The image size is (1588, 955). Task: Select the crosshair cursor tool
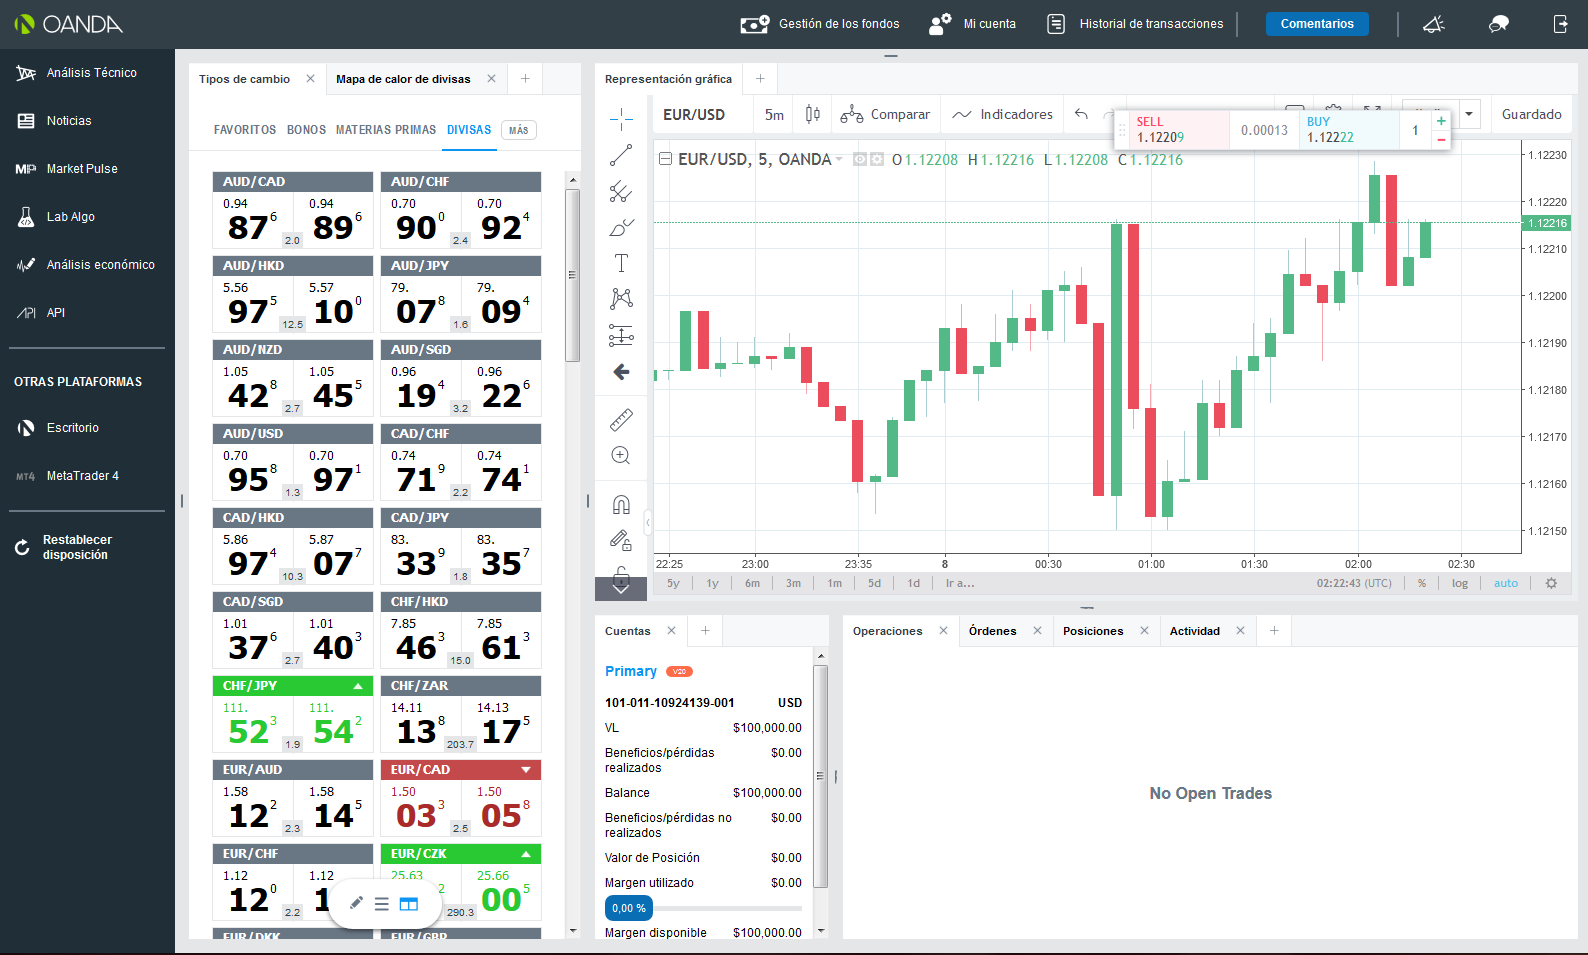(621, 119)
